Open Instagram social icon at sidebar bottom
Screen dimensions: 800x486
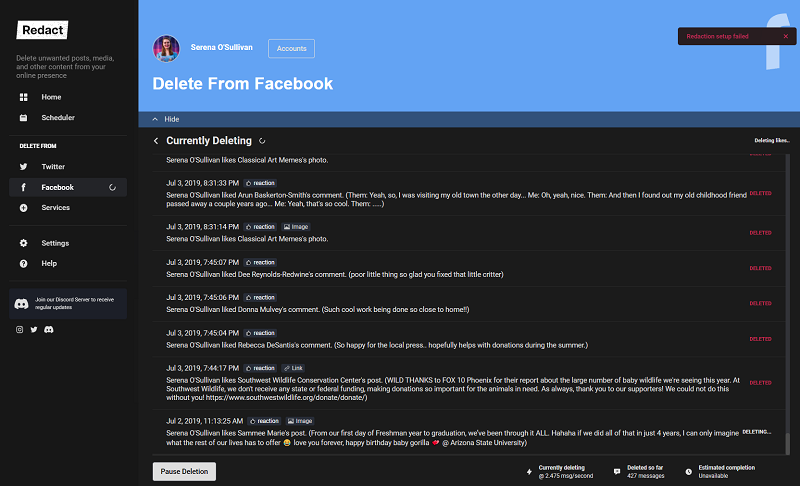(x=19, y=329)
